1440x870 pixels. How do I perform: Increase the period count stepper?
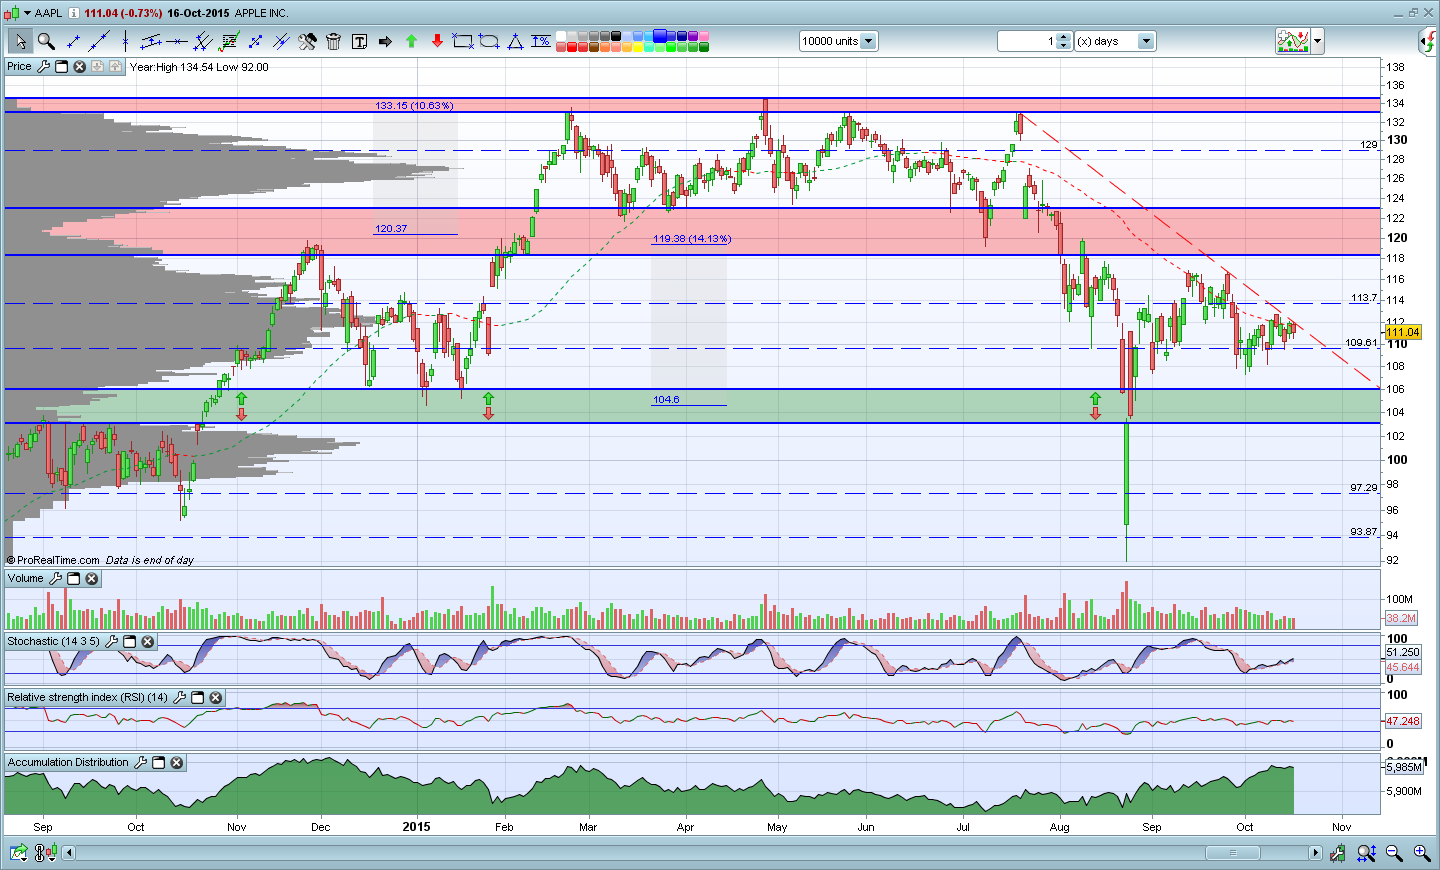point(1064,37)
